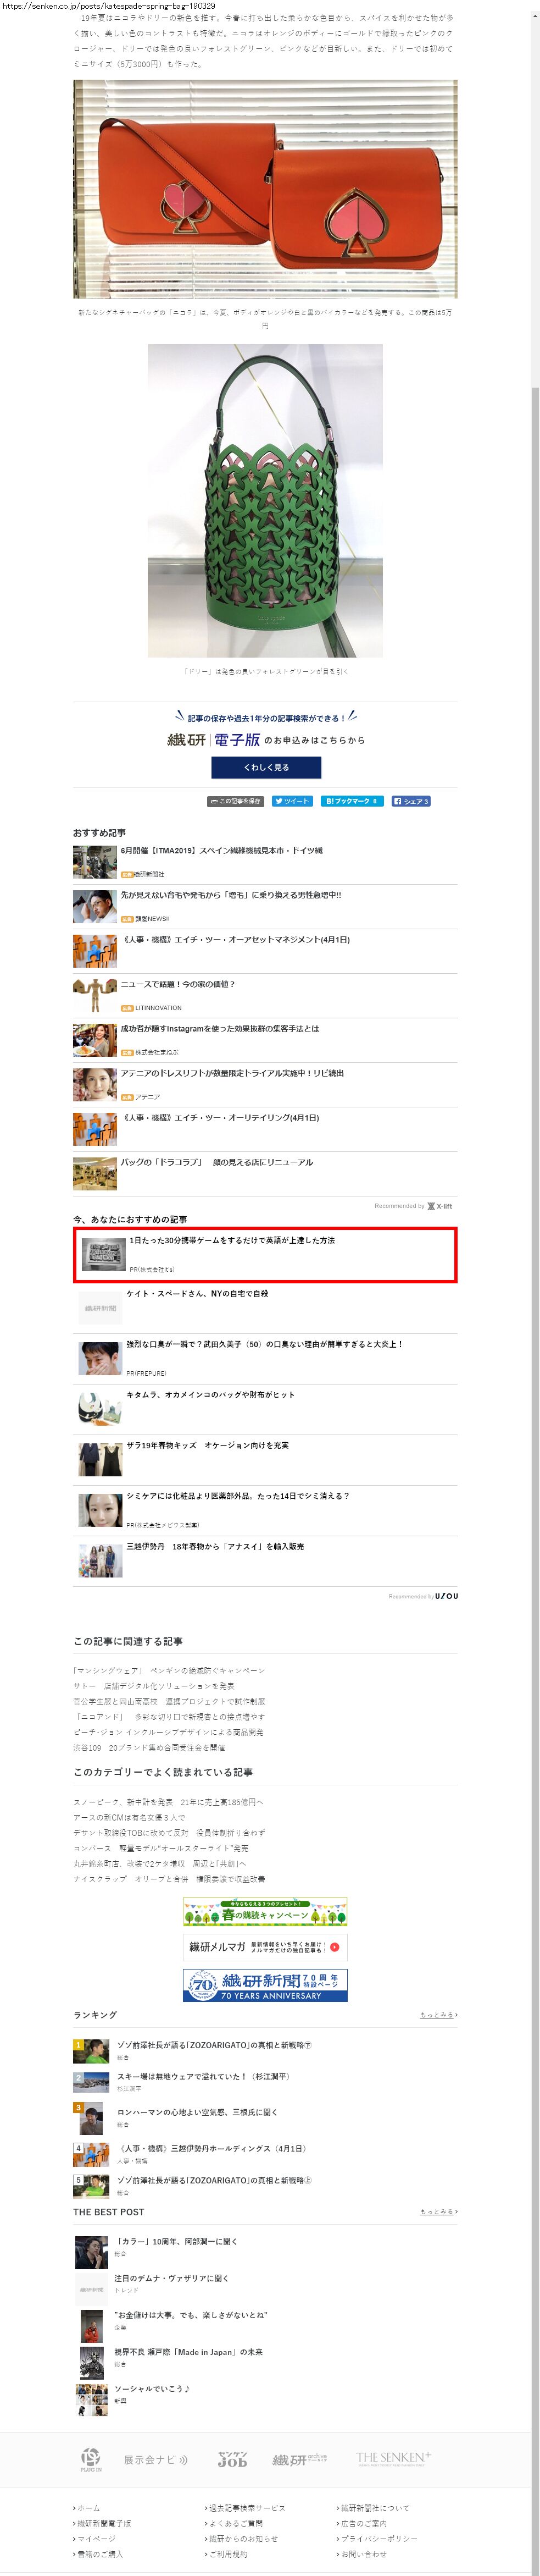Click red arrow on 繊研メルマガ banner

[335, 1946]
